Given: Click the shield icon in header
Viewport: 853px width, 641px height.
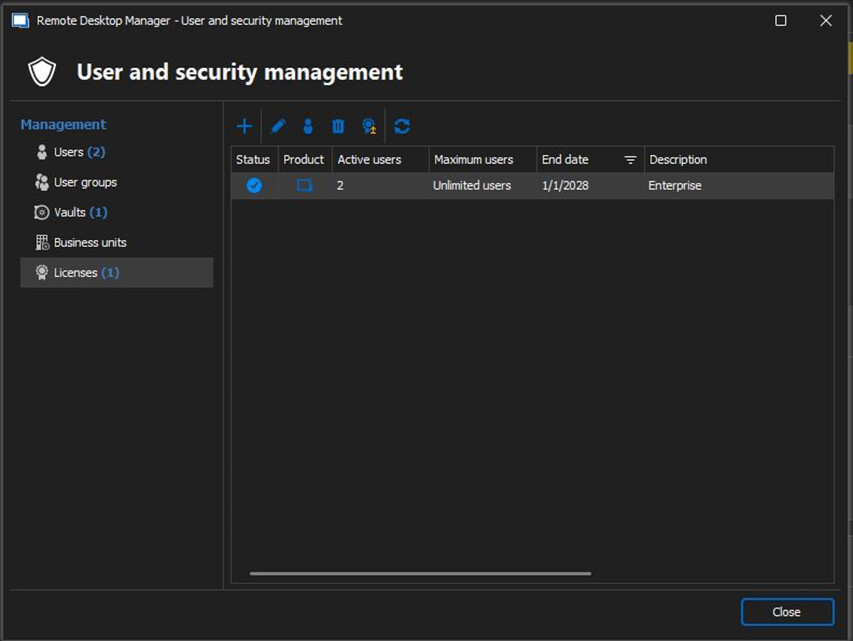Looking at the screenshot, I should (x=42, y=72).
